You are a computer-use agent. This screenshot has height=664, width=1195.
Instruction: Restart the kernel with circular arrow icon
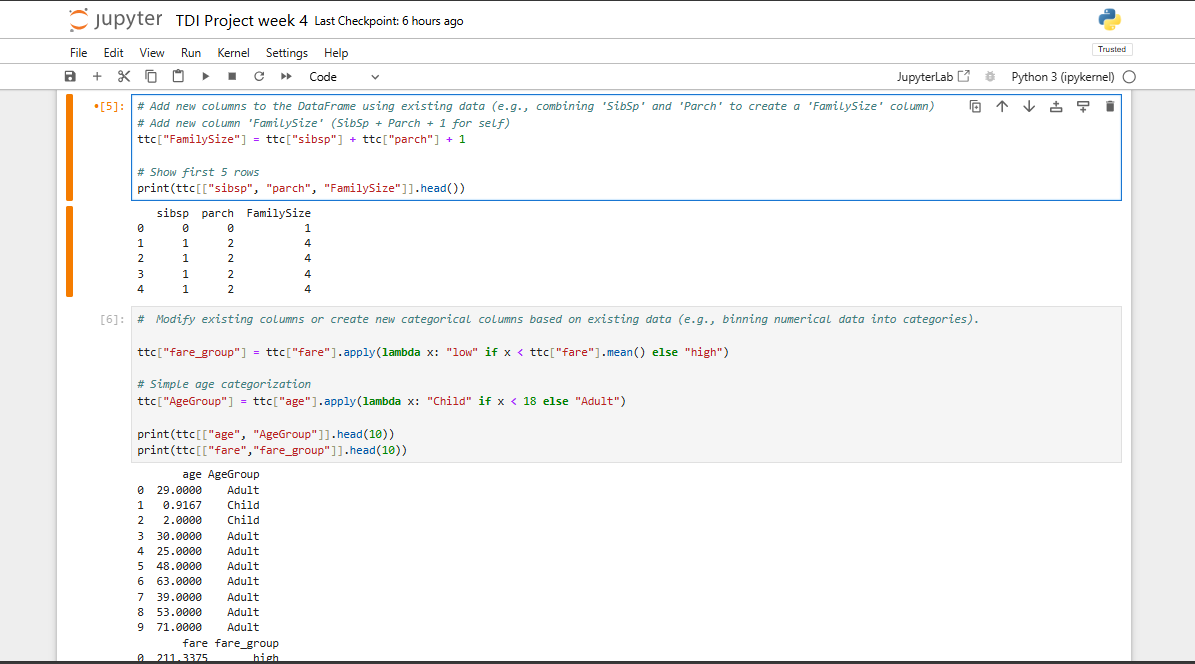tap(259, 76)
